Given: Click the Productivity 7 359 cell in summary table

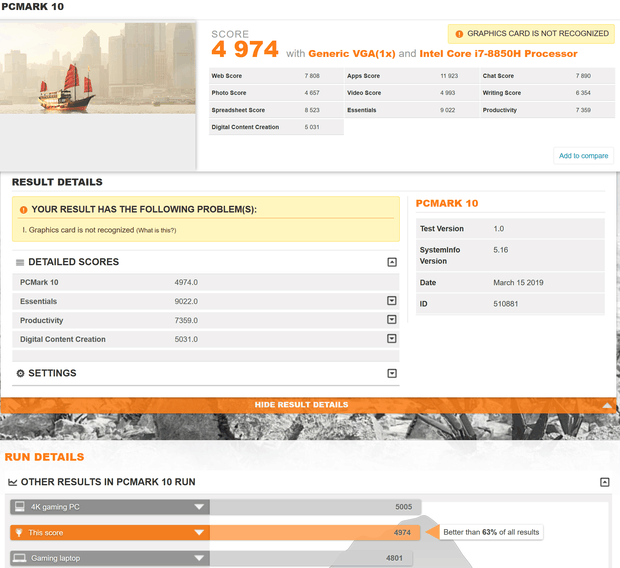Looking at the screenshot, I should pos(547,110).
